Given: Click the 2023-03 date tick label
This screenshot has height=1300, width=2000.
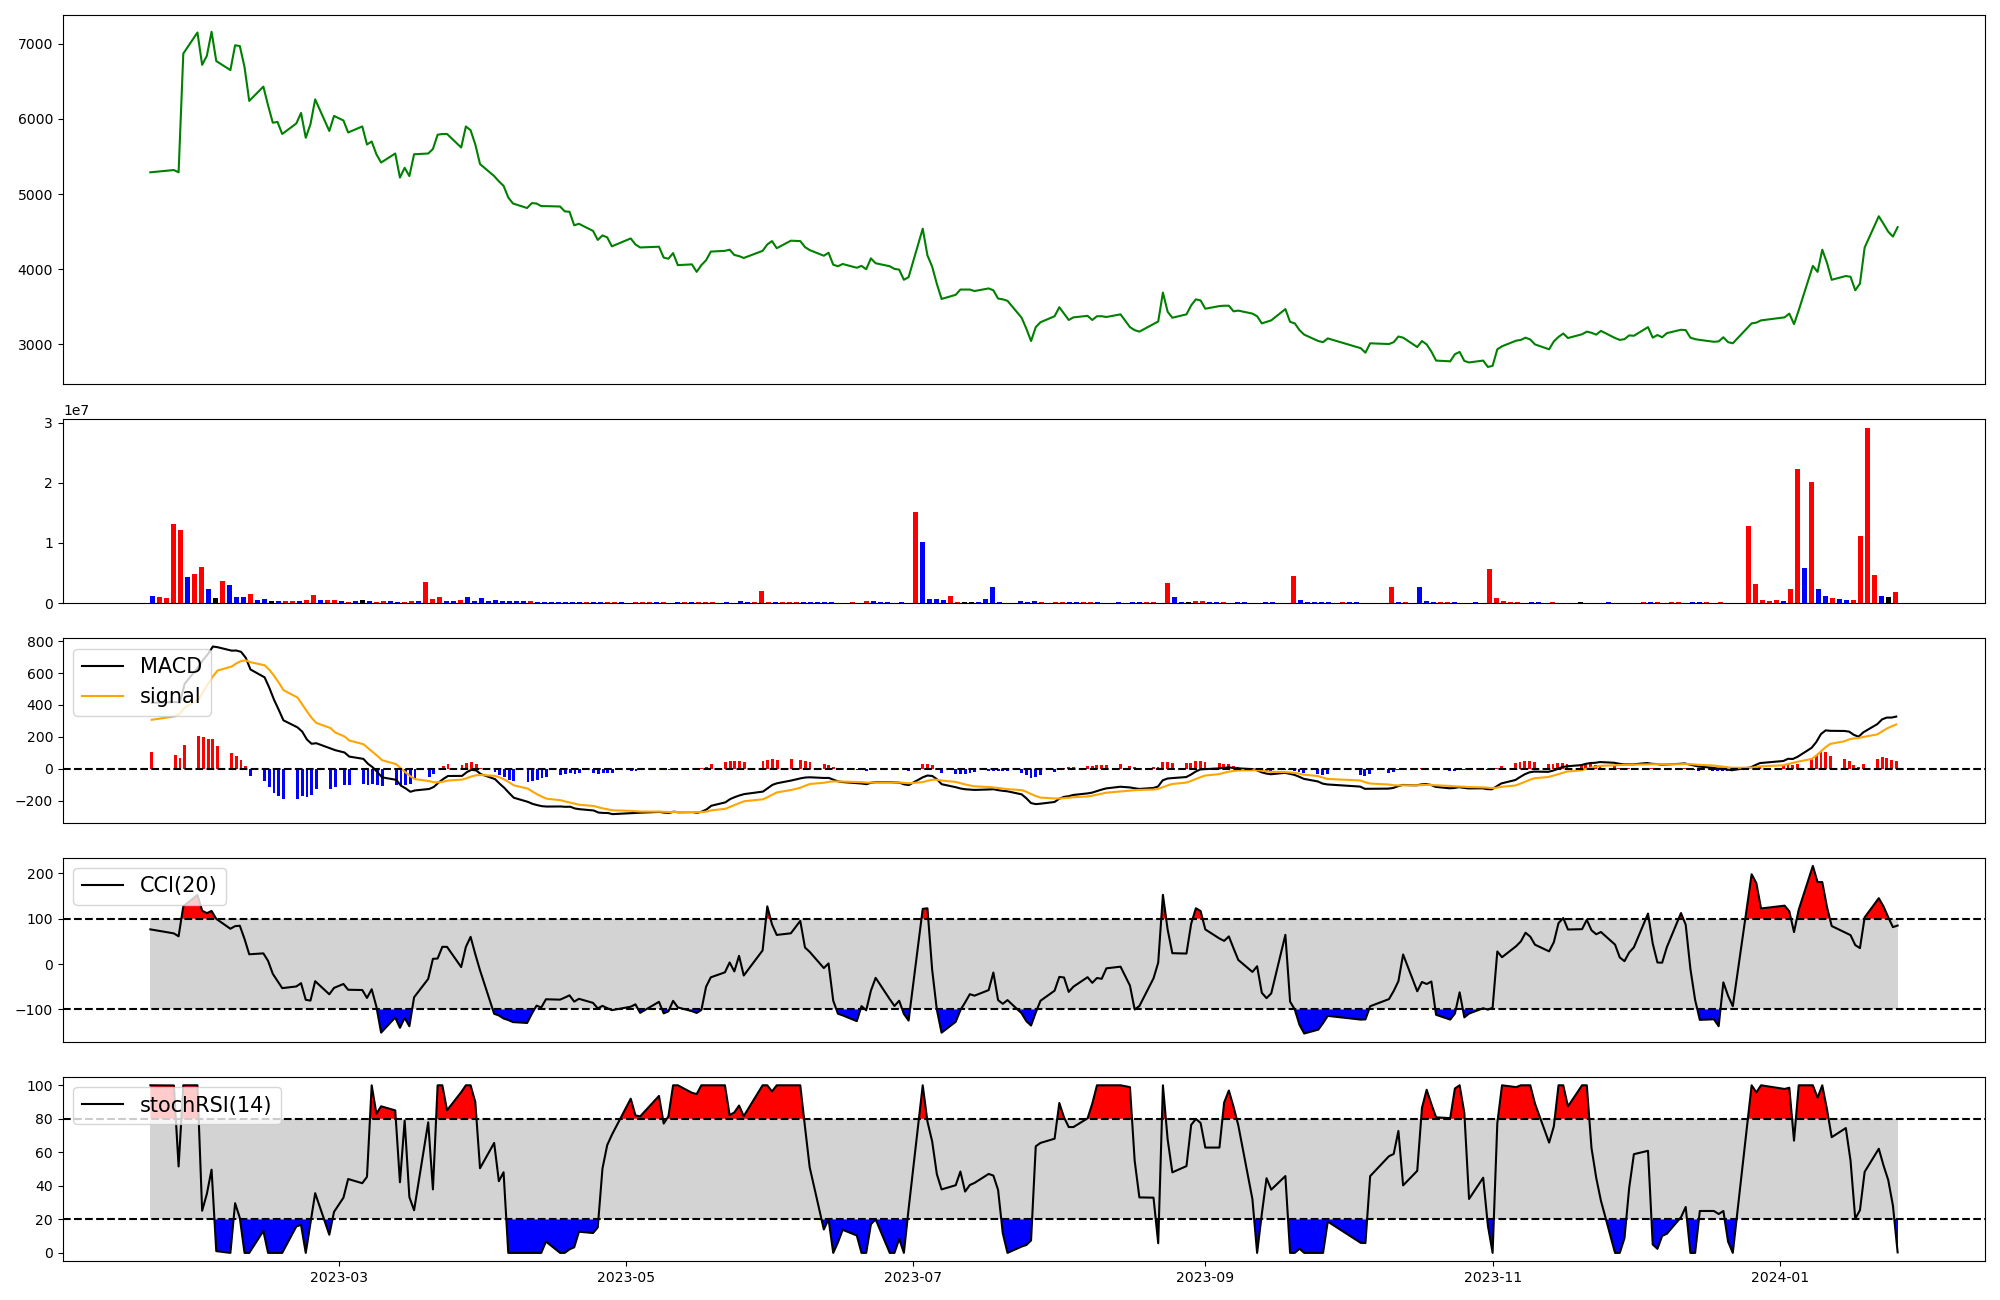Looking at the screenshot, I should 339,1277.
